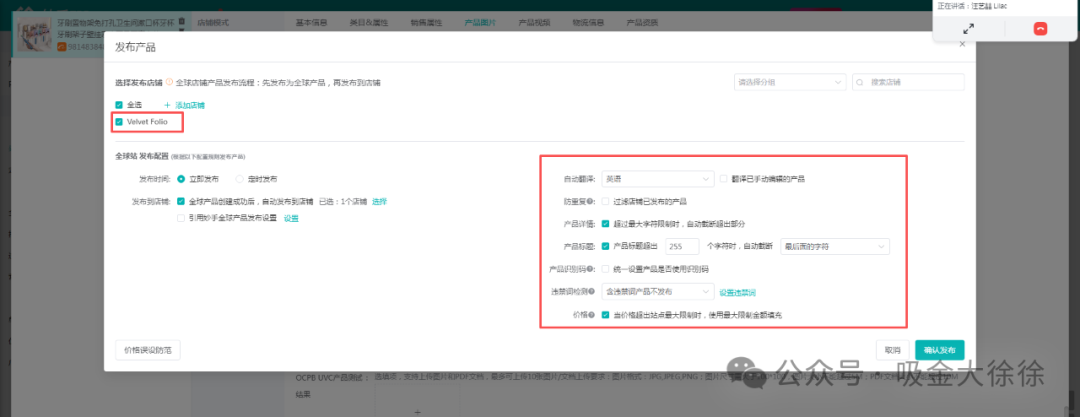Expand the call window with arrows icon
Image resolution: width=1080 pixels, height=417 pixels.
(x=968, y=29)
